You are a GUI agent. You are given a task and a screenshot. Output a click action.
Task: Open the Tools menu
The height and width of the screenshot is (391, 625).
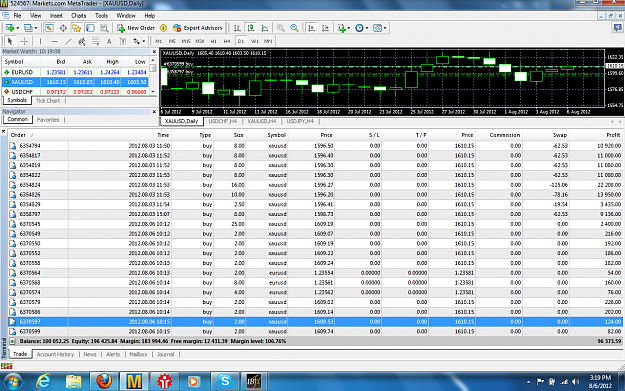(x=101, y=16)
